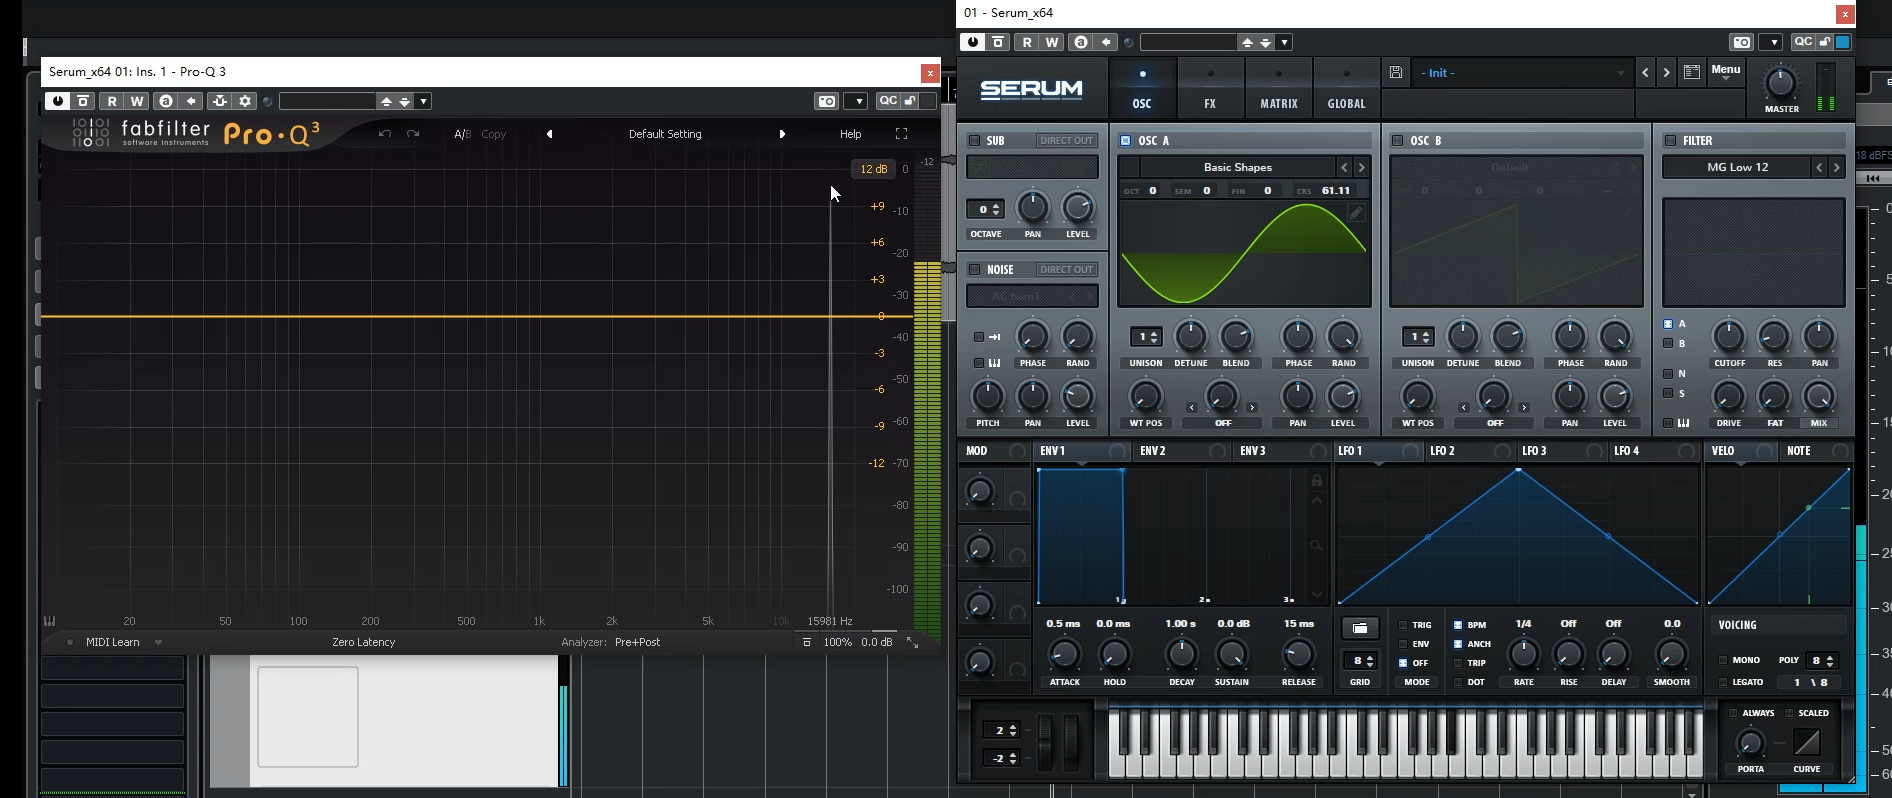Click piano display icon in Pro-Q 3
The height and width of the screenshot is (798, 1892).
point(50,621)
